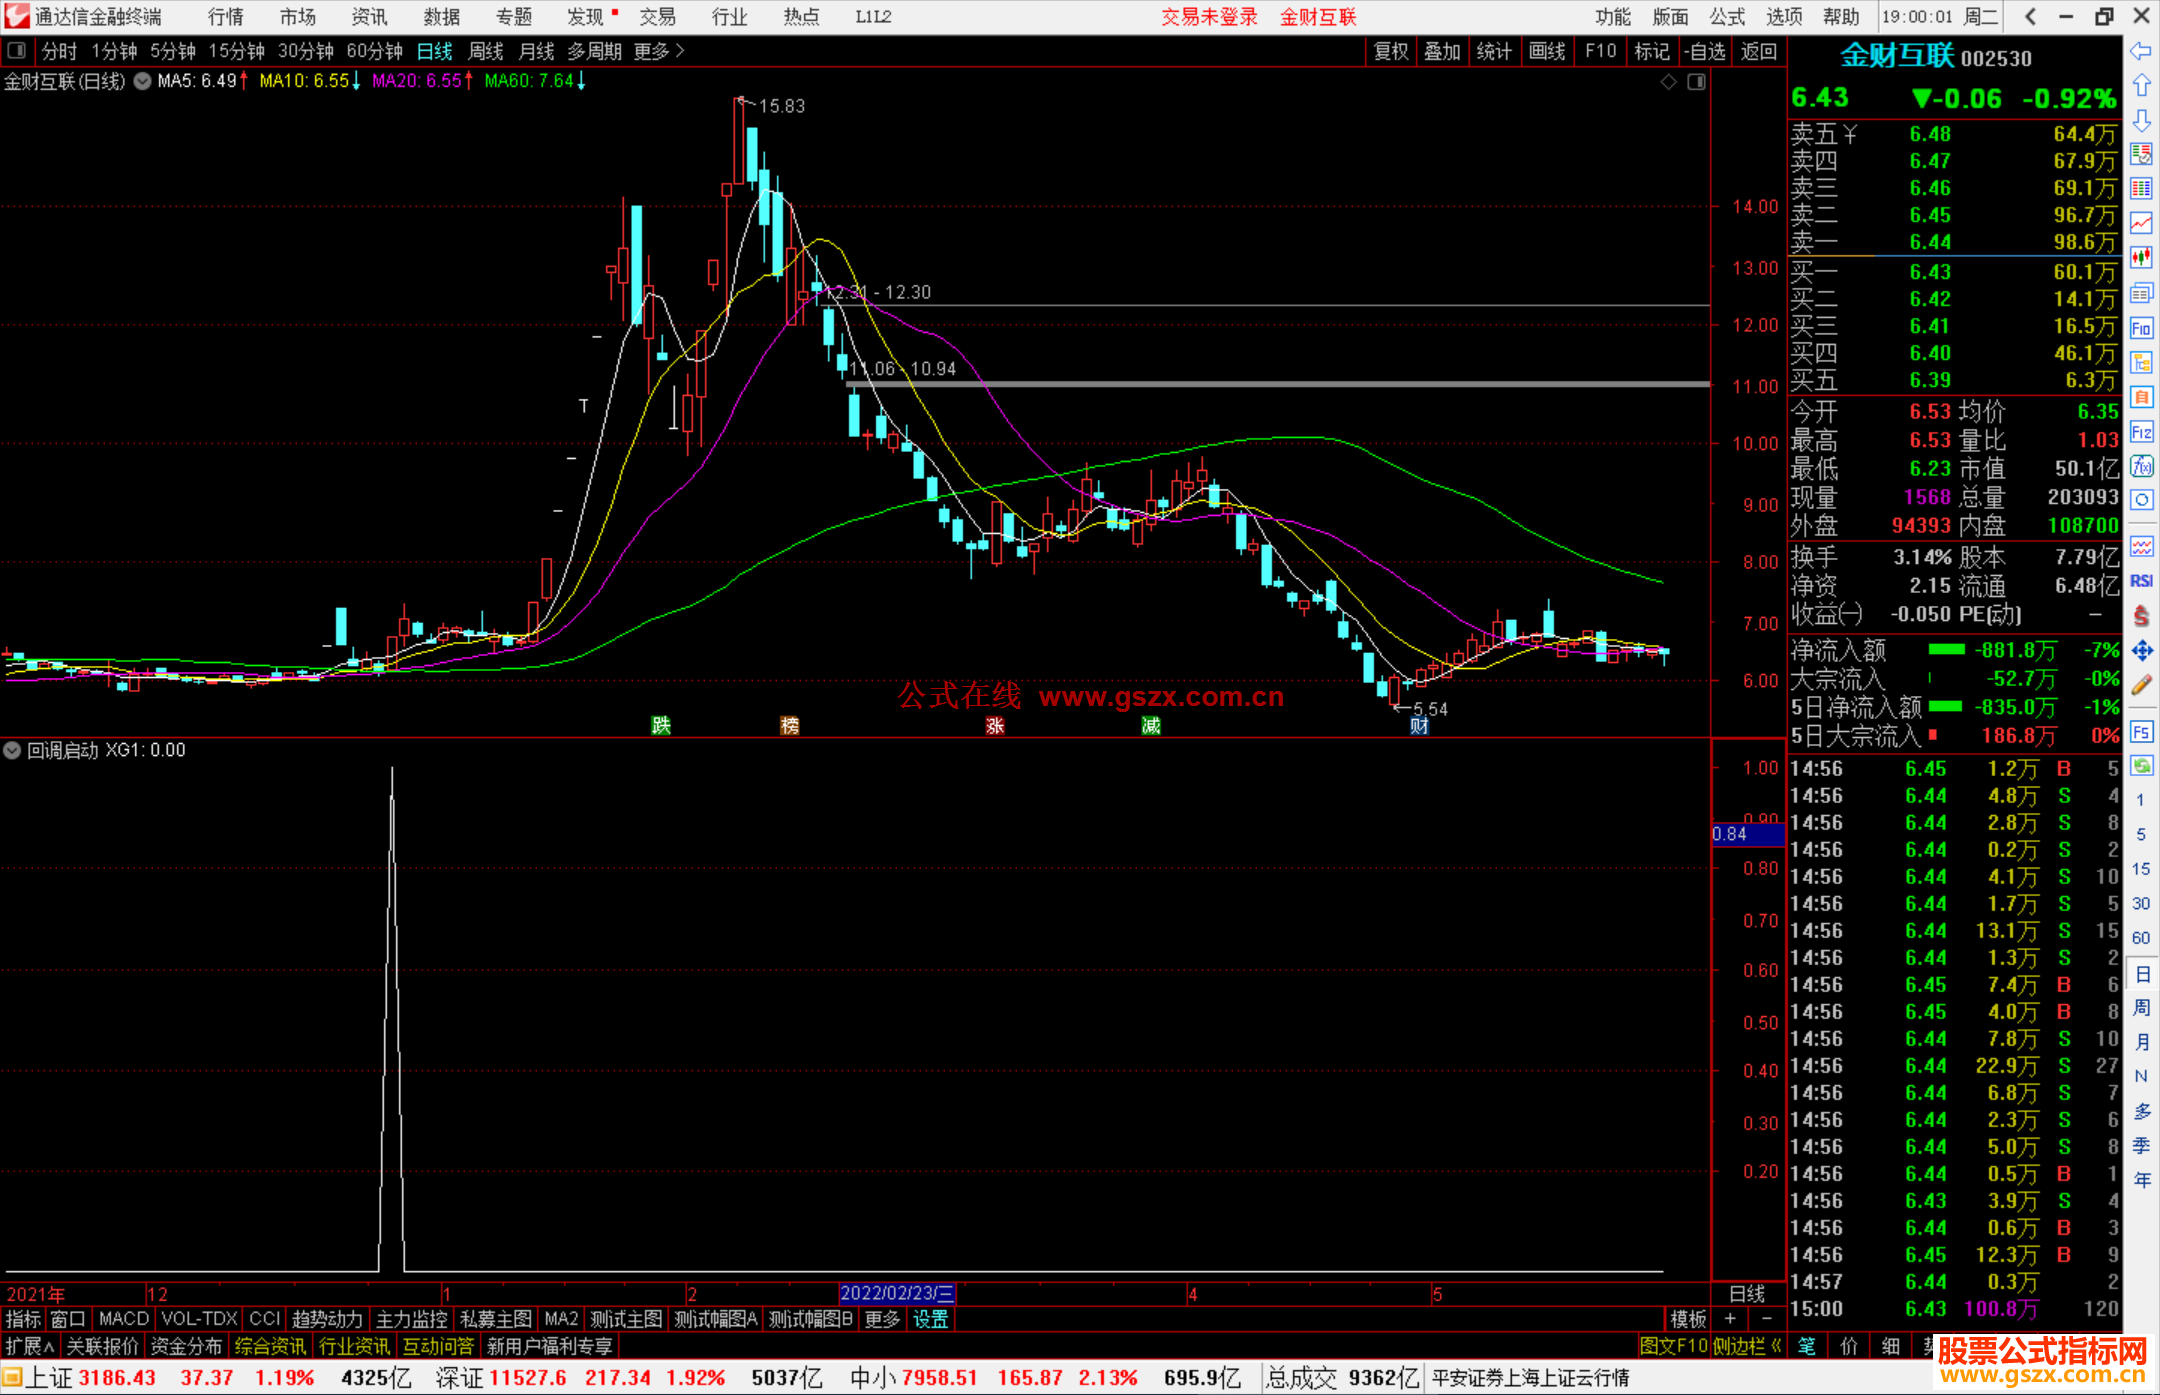Click the green refresh icon in sidebar

2141,766
